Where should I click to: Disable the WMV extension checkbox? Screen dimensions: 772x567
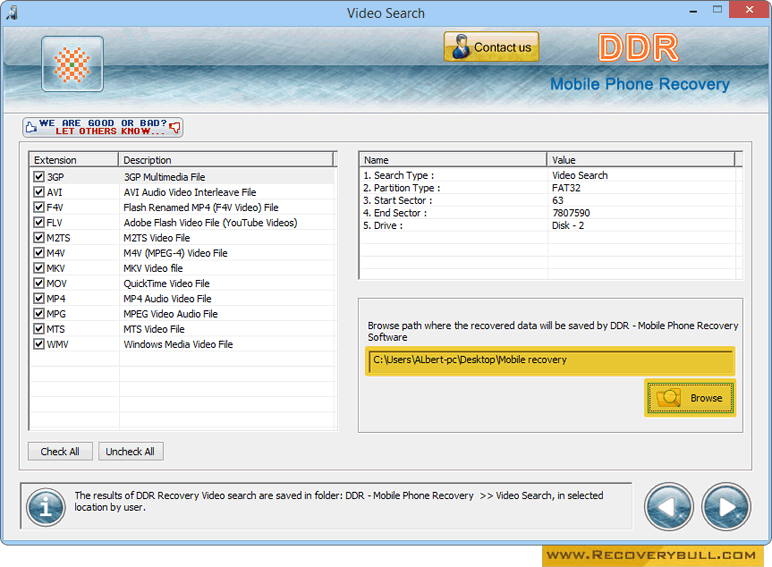[39, 345]
